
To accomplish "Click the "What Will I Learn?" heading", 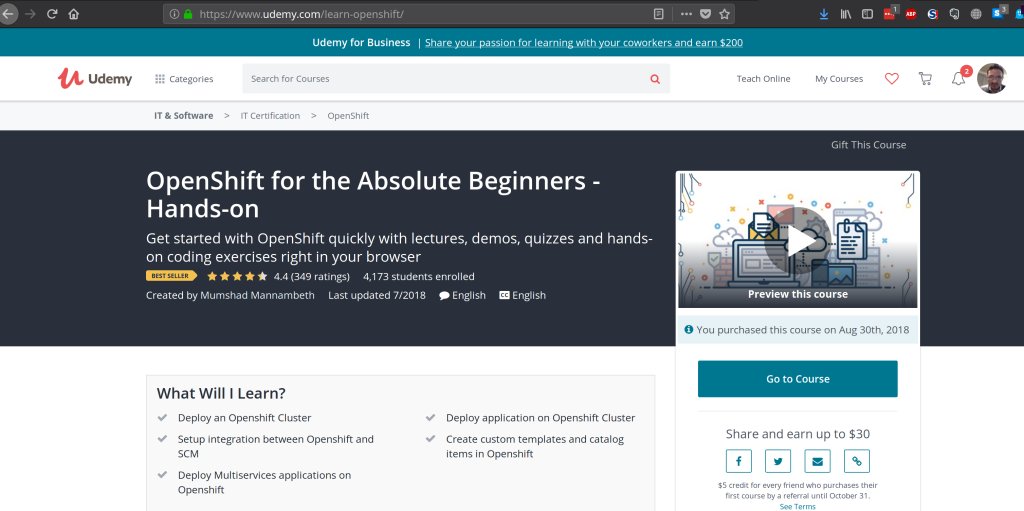I will (x=221, y=393).
